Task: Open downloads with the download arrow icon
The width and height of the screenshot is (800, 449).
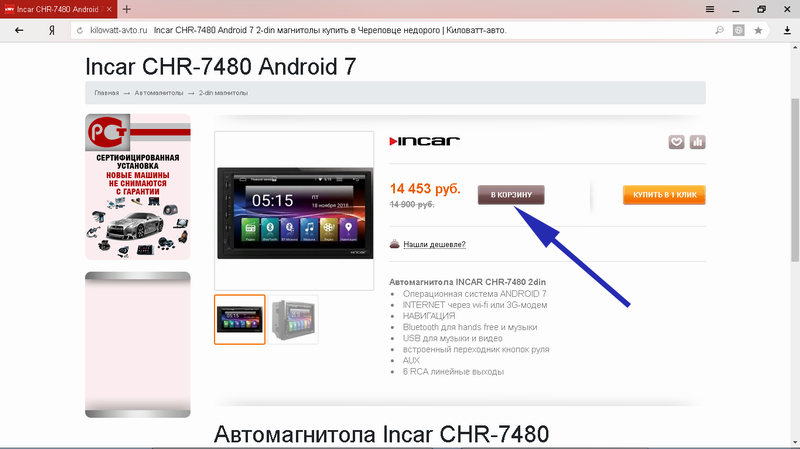Action: click(x=787, y=30)
